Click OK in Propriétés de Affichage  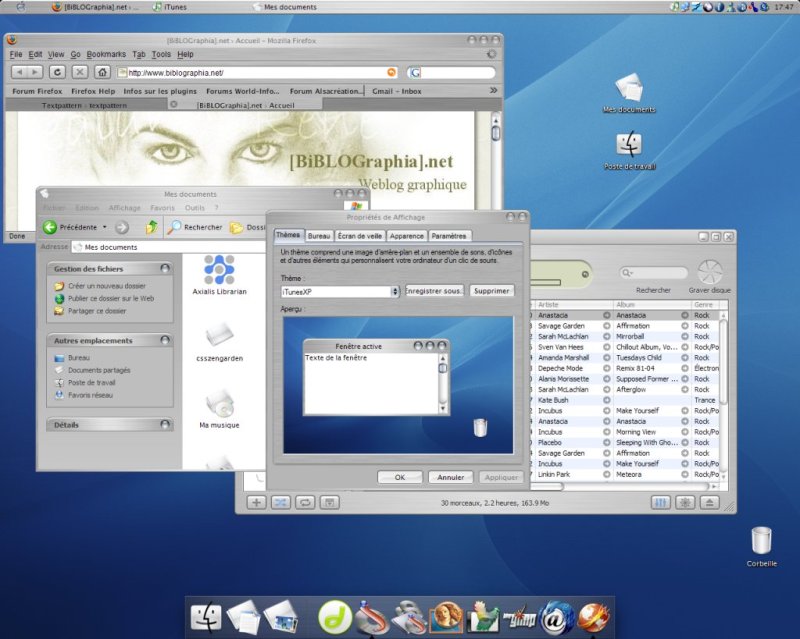[x=399, y=477]
